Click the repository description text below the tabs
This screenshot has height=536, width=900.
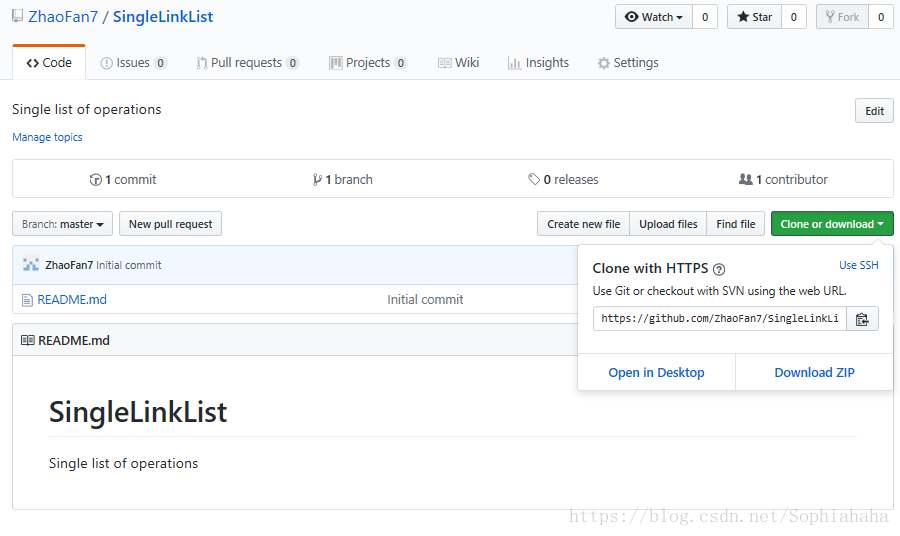pos(87,110)
